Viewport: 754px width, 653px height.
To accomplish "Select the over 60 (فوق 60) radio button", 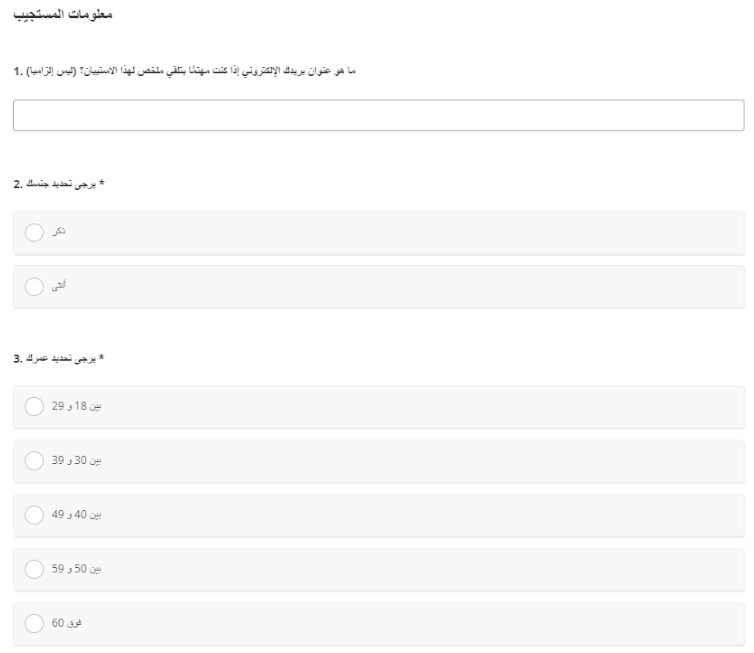I will (32, 623).
